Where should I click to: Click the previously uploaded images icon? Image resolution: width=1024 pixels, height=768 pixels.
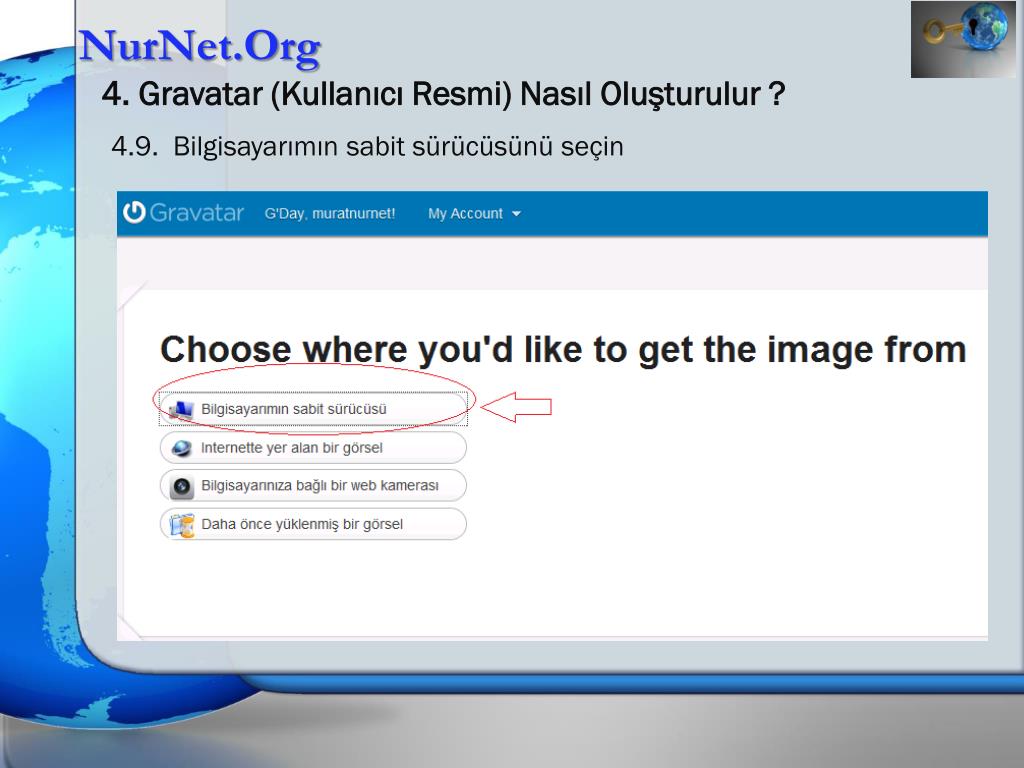[x=182, y=525]
